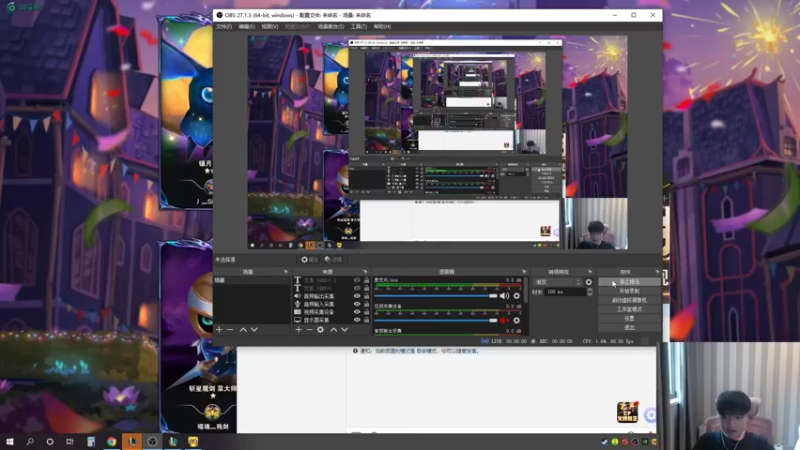This screenshot has height=450, width=800.
Task: Open Google Chrome from the taskbar
Action: point(111,441)
